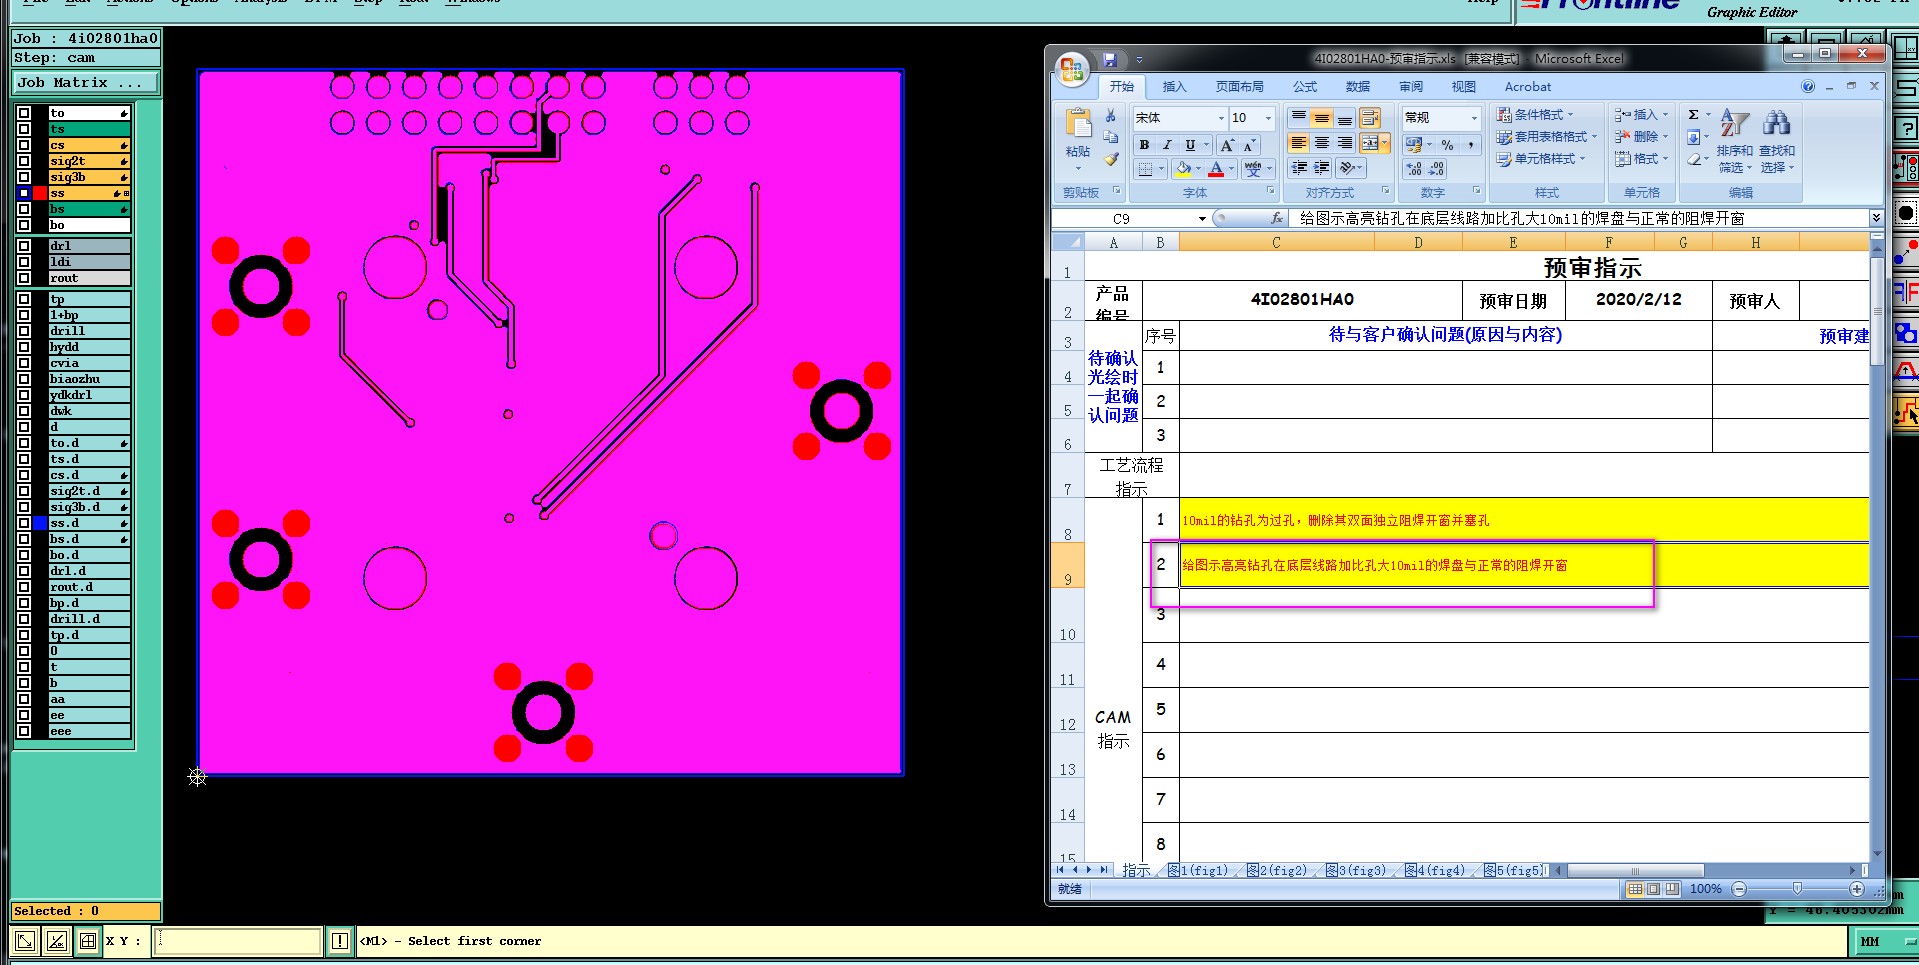Click the grid snap icon beside X Y
The width and height of the screenshot is (1919, 965).
click(x=88, y=941)
